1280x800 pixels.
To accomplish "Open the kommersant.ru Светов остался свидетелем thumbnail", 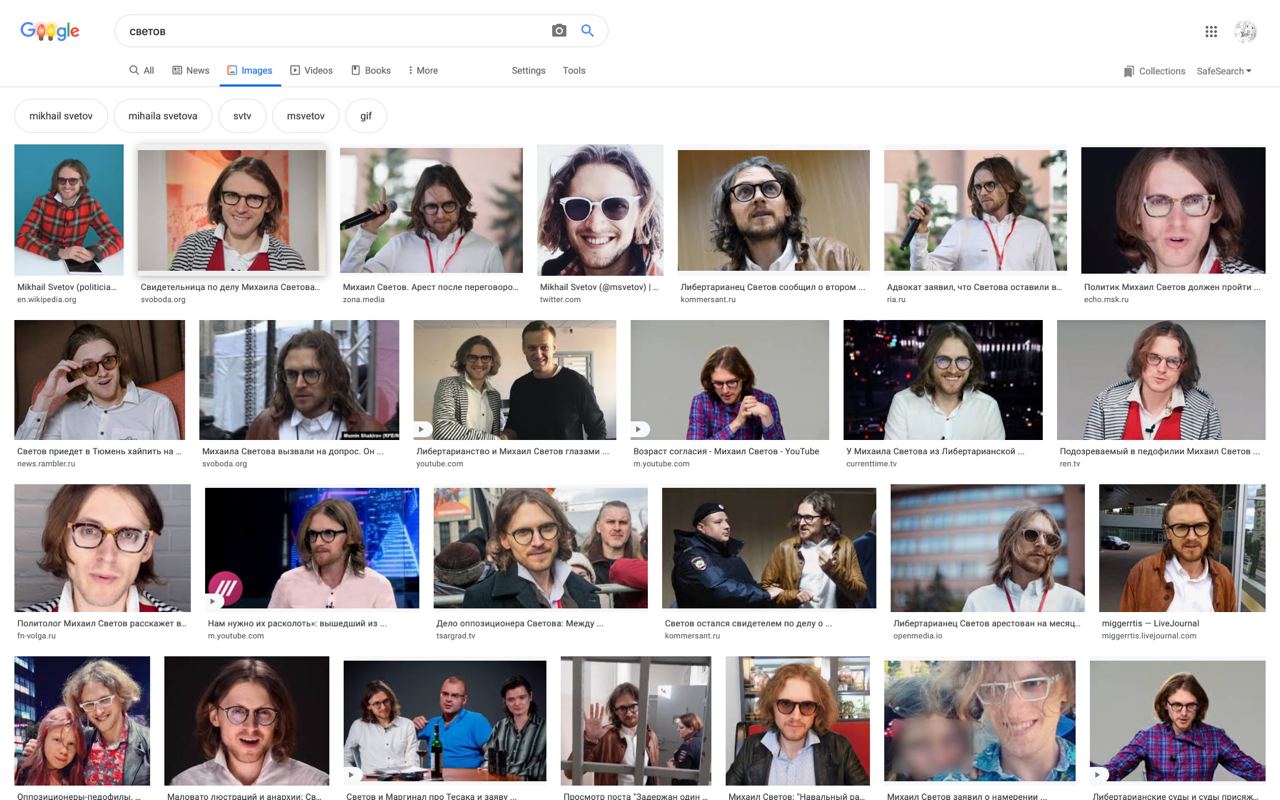I will click(x=769, y=548).
